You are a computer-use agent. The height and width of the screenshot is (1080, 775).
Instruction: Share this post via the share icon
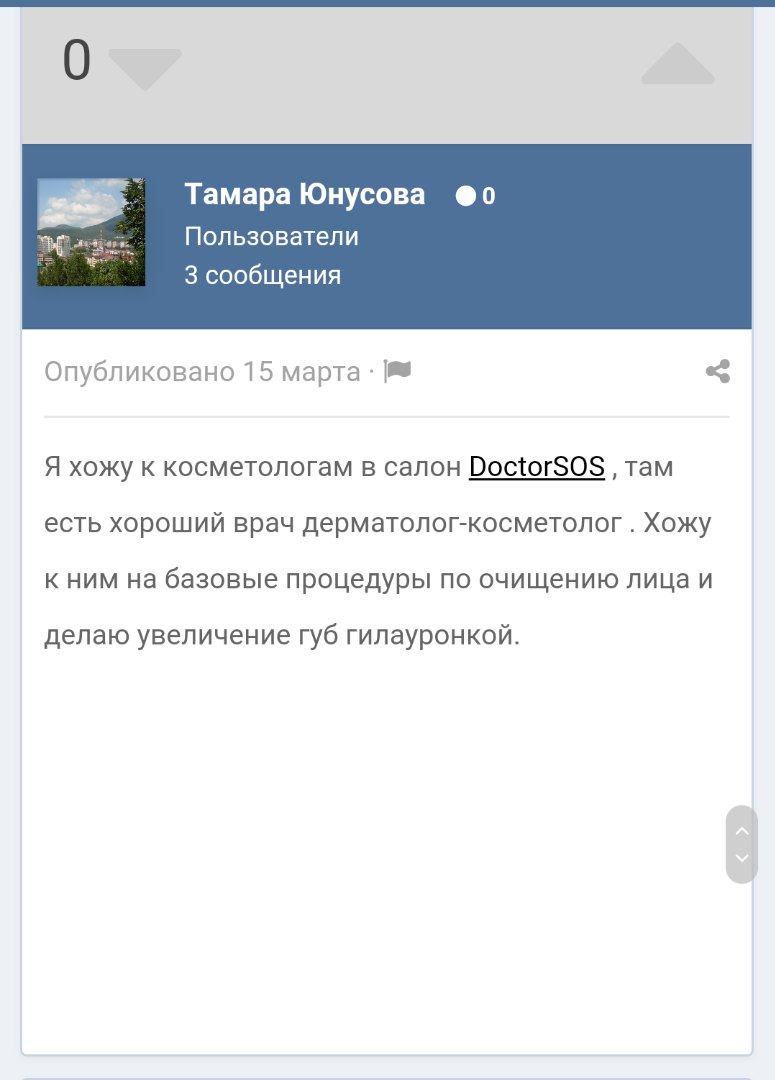pyautogui.click(x=718, y=371)
